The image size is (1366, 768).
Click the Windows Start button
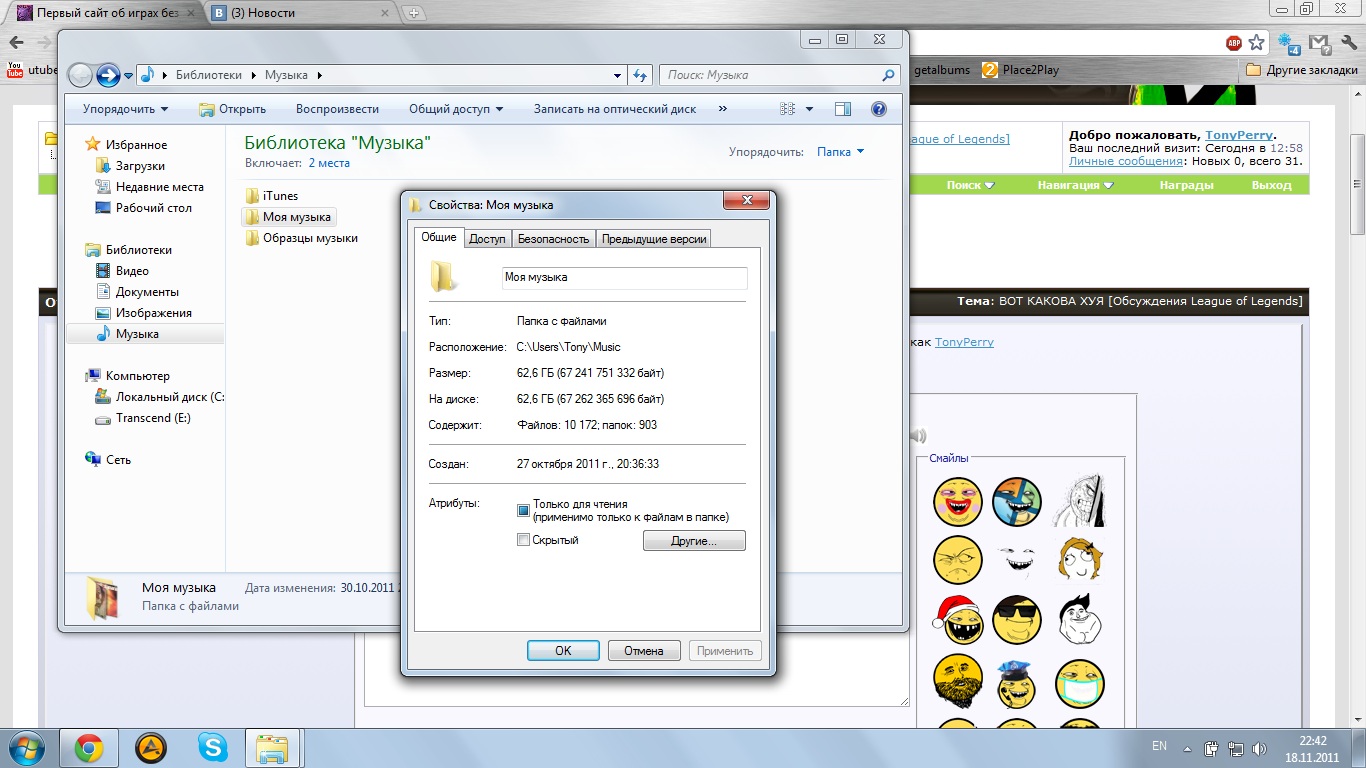pyautogui.click(x=26, y=747)
